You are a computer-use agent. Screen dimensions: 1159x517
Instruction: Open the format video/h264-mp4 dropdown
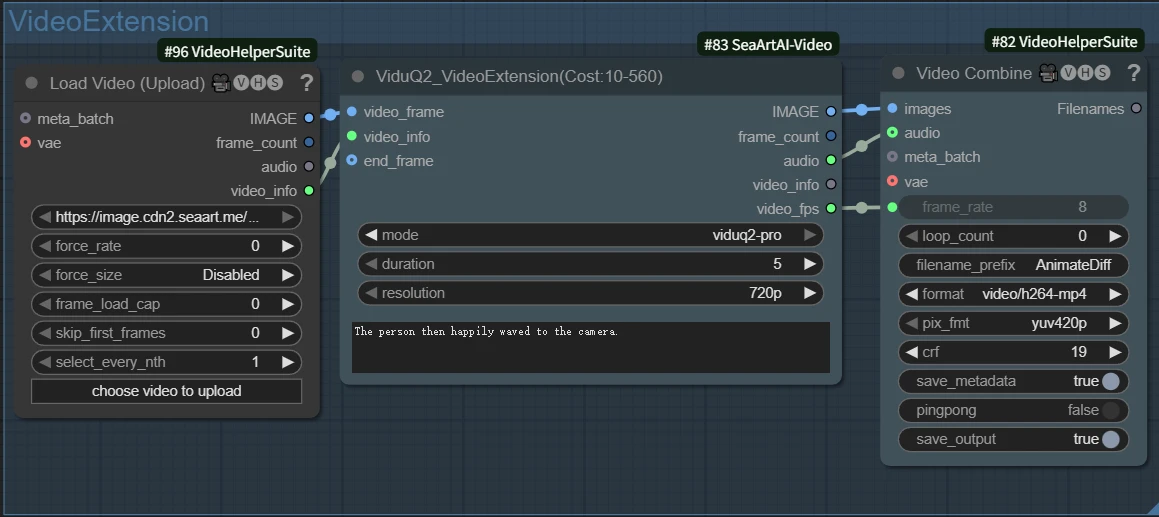1013,294
